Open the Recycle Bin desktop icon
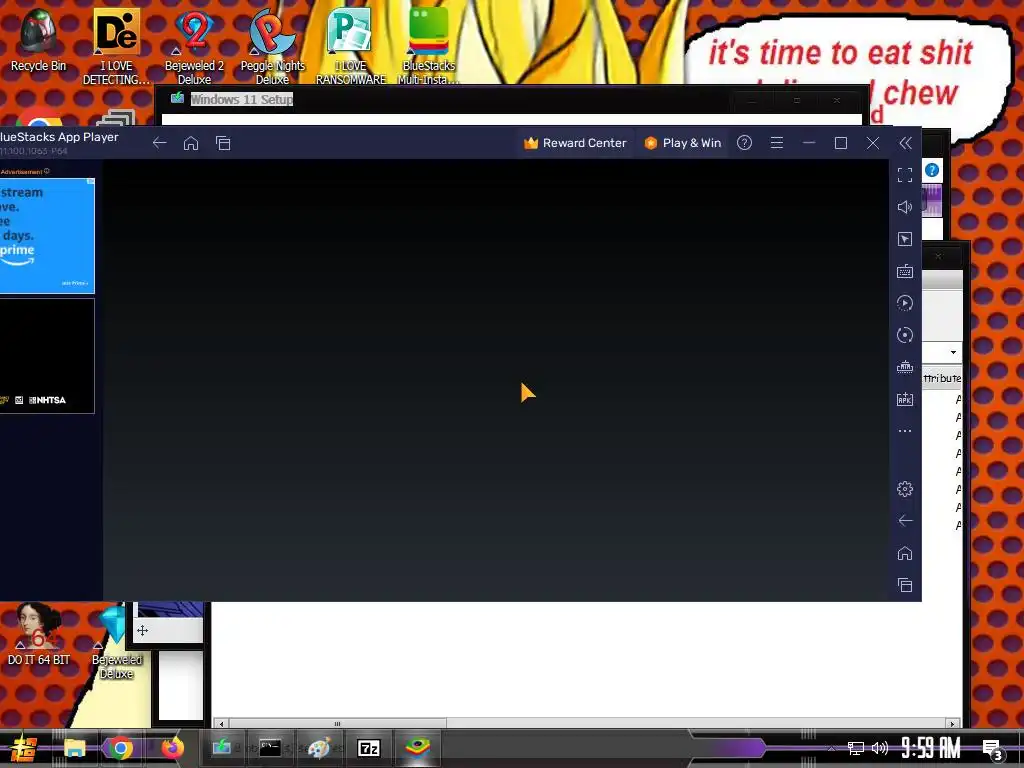The width and height of the screenshot is (1024, 768). [x=38, y=39]
